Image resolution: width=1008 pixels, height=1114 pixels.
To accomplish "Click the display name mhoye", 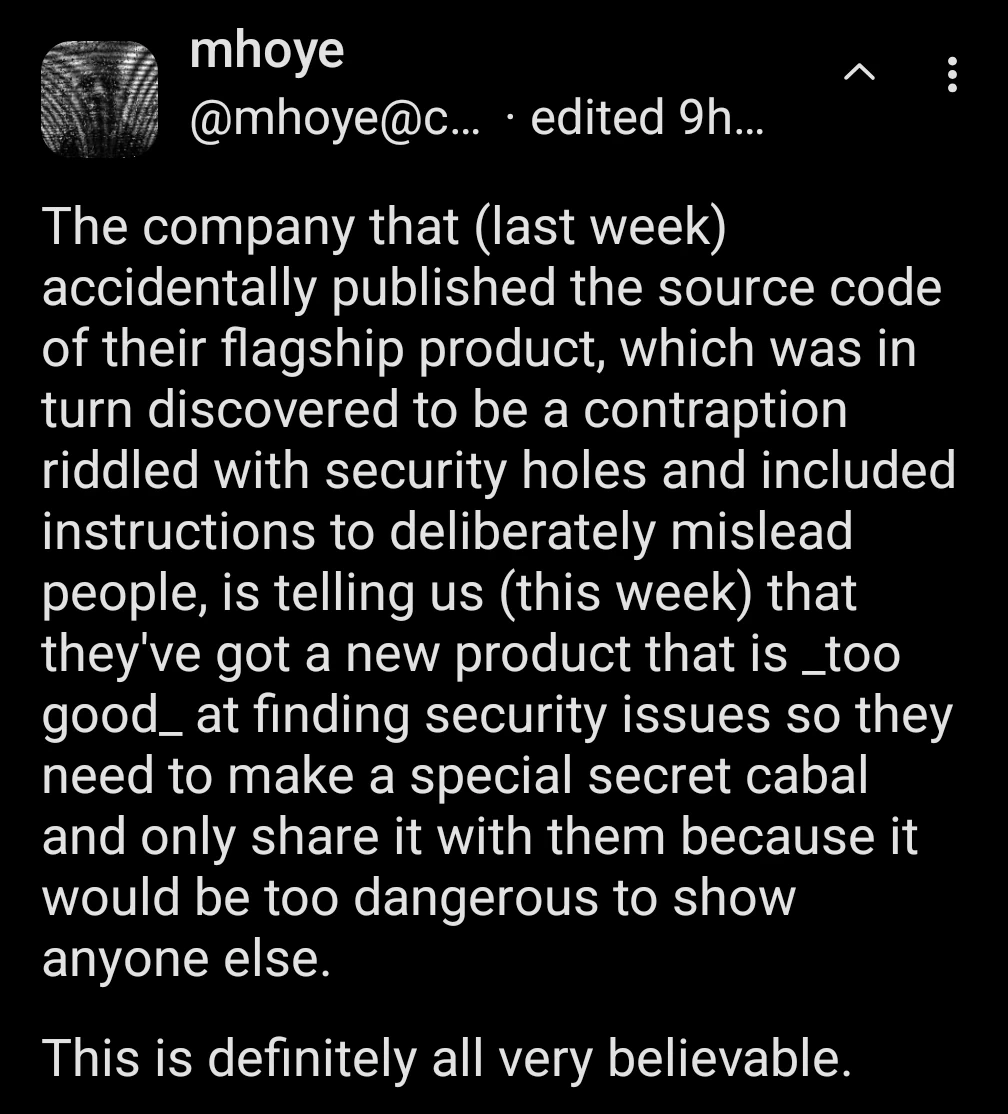I will click(266, 50).
